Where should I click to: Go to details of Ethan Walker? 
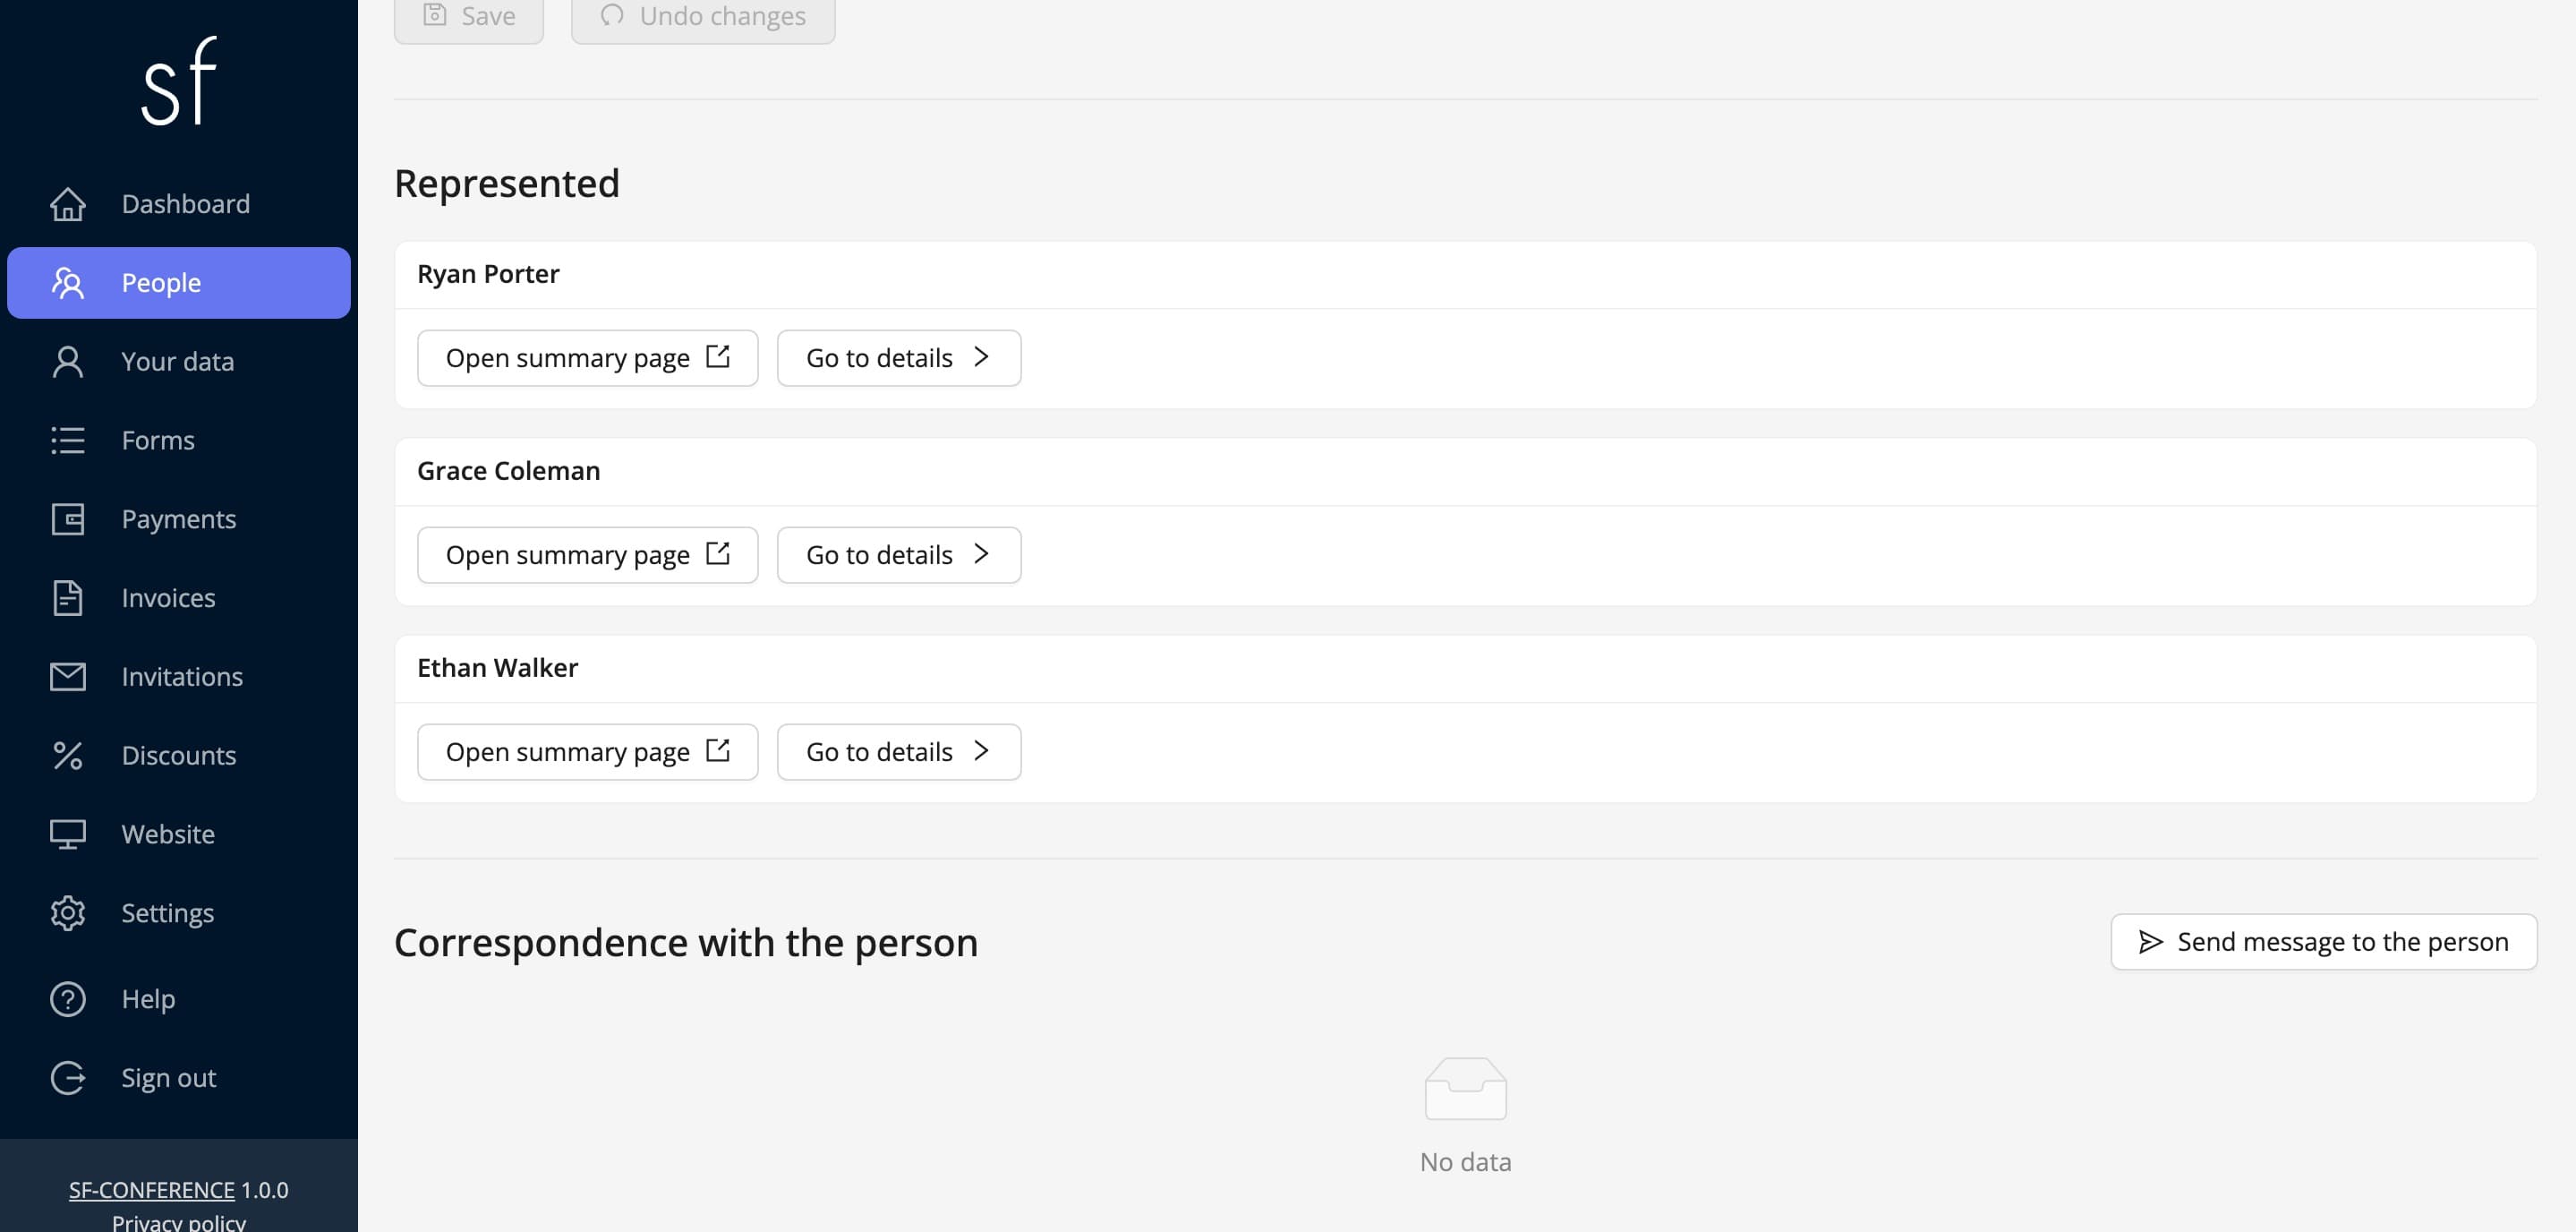click(899, 752)
